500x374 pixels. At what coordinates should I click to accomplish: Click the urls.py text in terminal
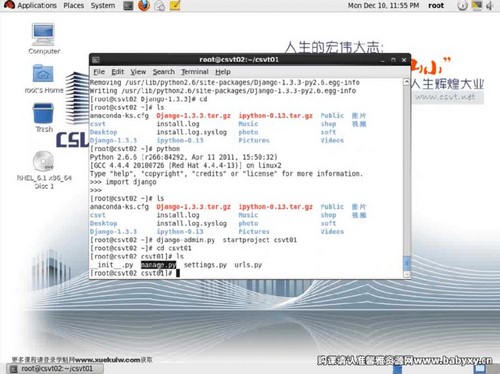click(248, 265)
